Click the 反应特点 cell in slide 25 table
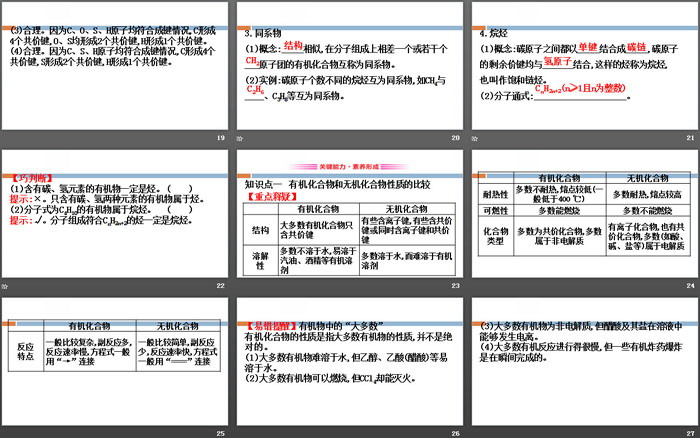The width and height of the screenshot is (700, 438). click(26, 351)
